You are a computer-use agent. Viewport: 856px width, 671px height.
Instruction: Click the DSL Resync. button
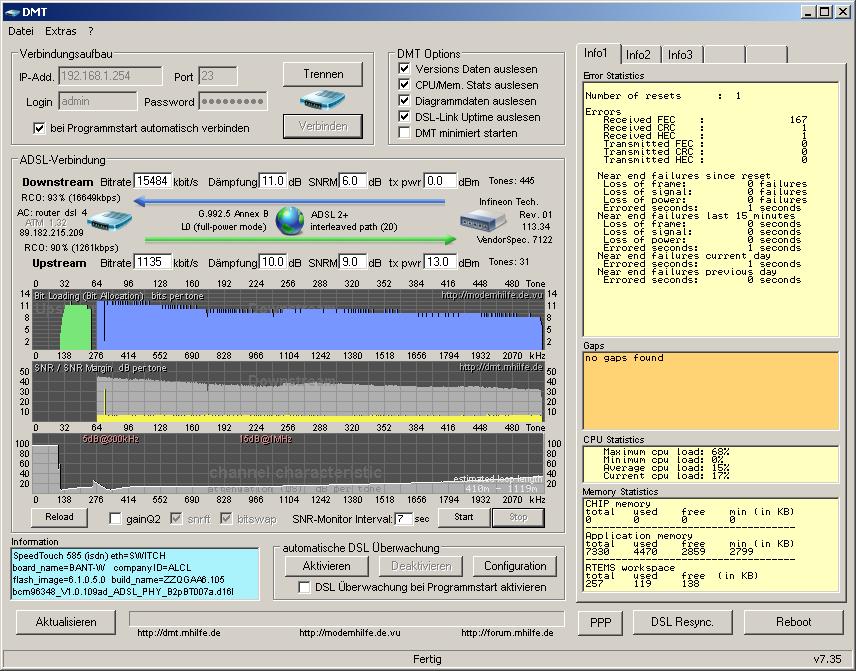[x=682, y=622]
